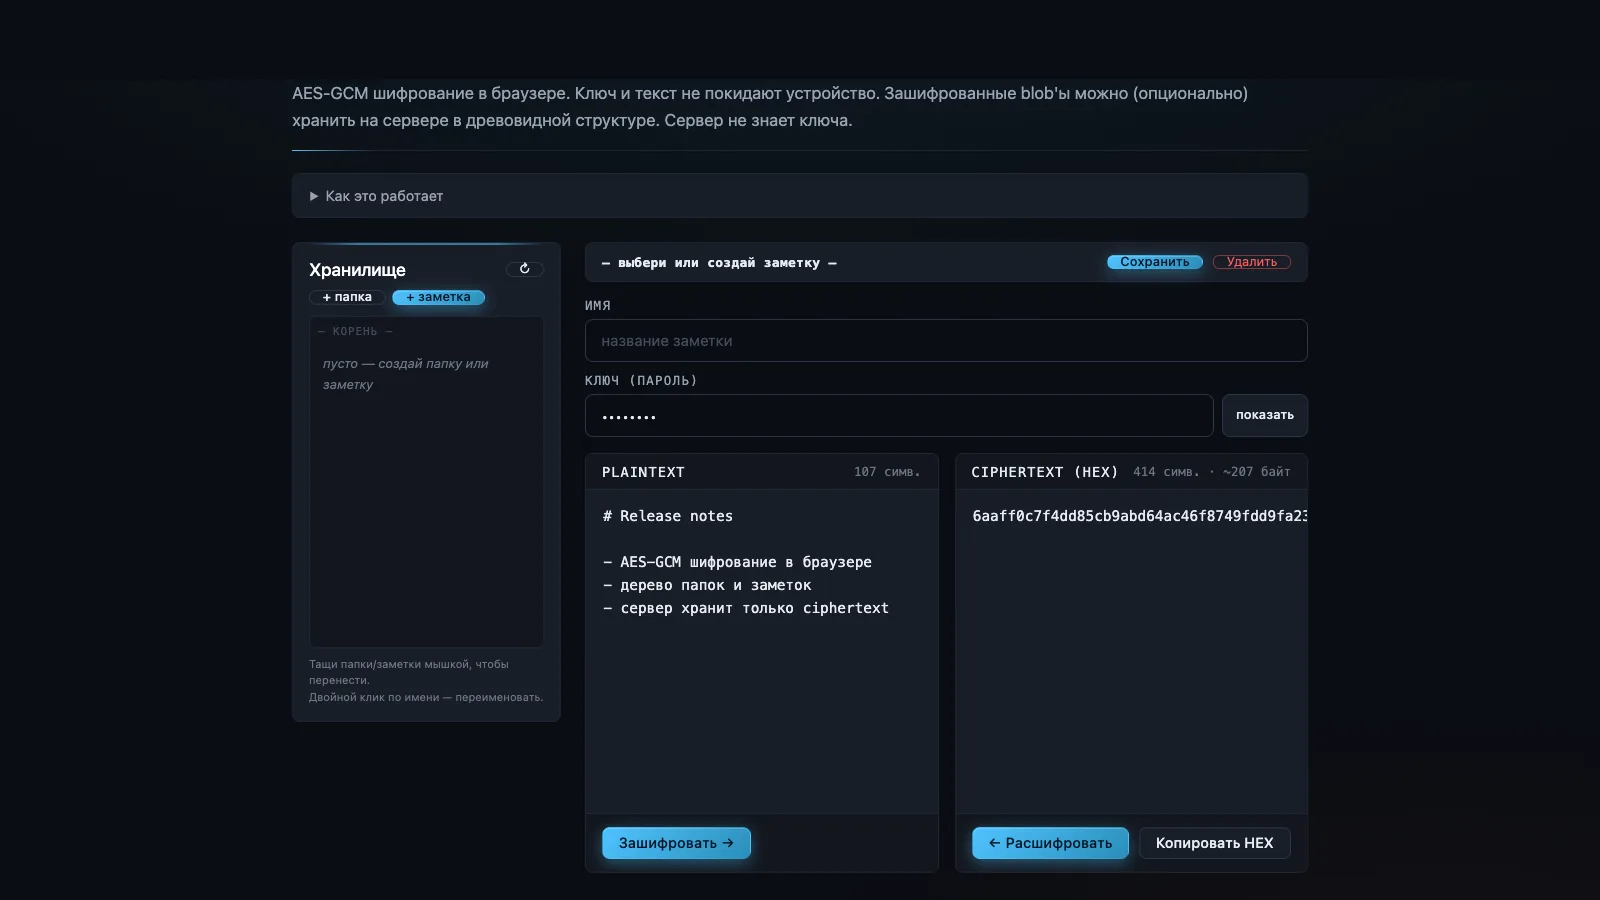1600x900 pixels.
Task: Click the 'Корень' root tree label
Action: [355, 331]
